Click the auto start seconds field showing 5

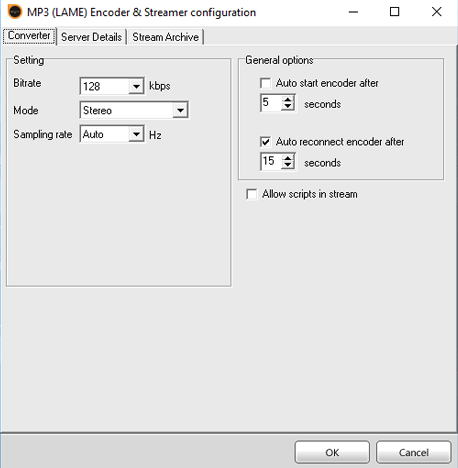[x=271, y=103]
